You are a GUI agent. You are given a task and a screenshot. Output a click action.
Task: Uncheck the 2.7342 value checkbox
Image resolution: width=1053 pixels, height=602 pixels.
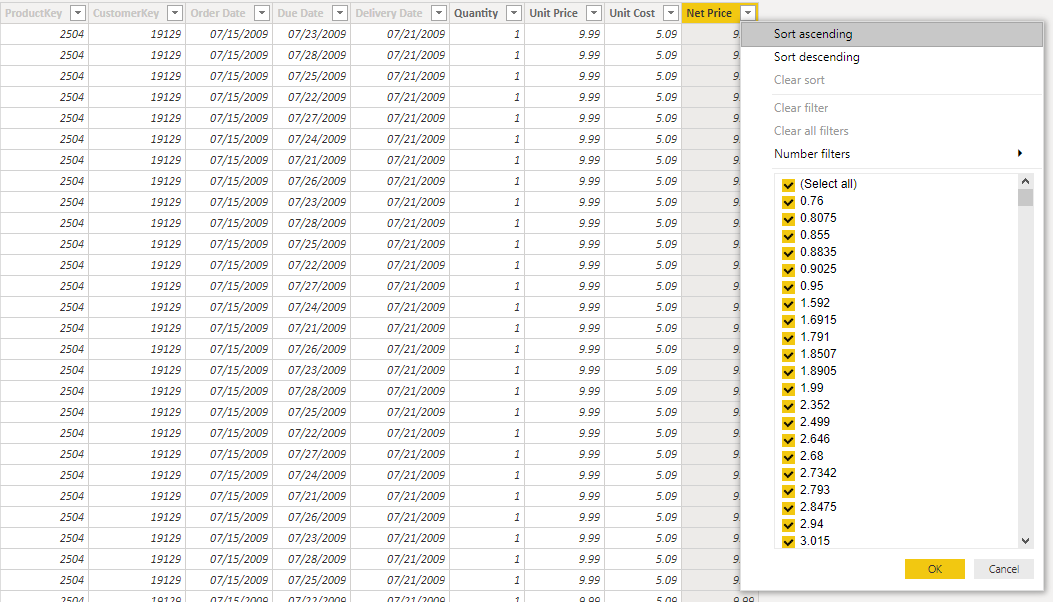coord(788,474)
